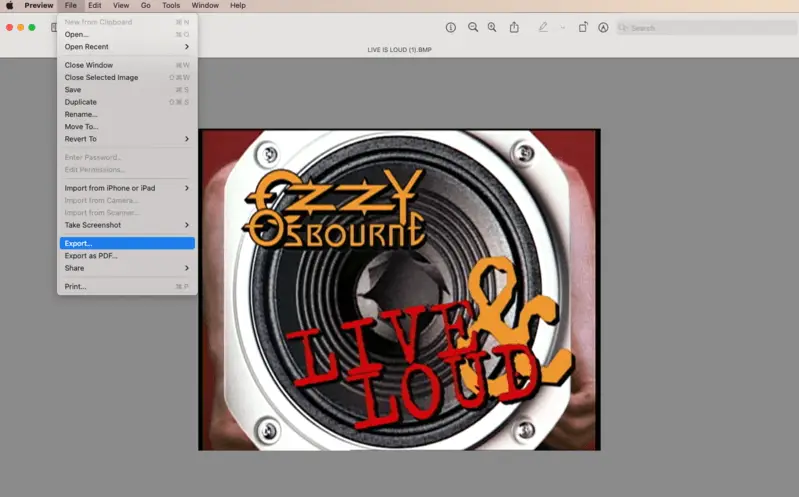This screenshot has width=799, height=497.
Task: Click the Share toolbar icon
Action: (514, 28)
